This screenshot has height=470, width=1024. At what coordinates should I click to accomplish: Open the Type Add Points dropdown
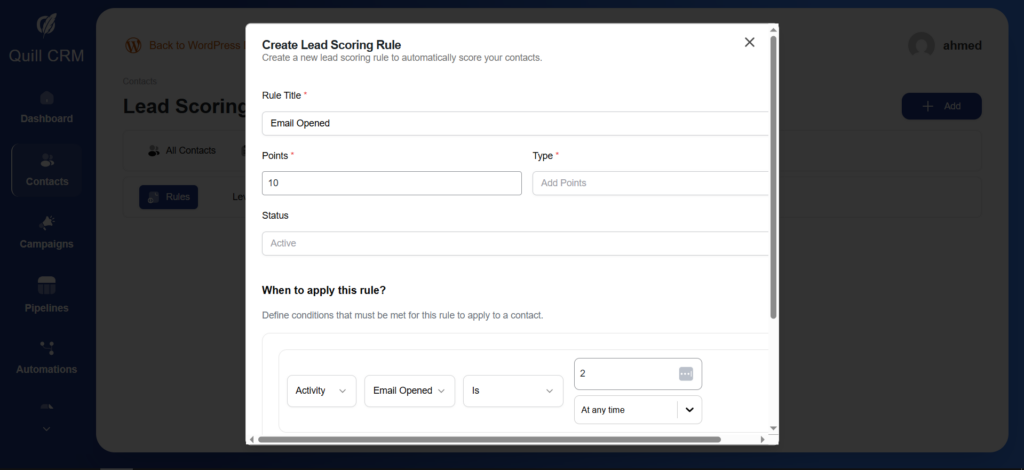pyautogui.click(x=650, y=183)
